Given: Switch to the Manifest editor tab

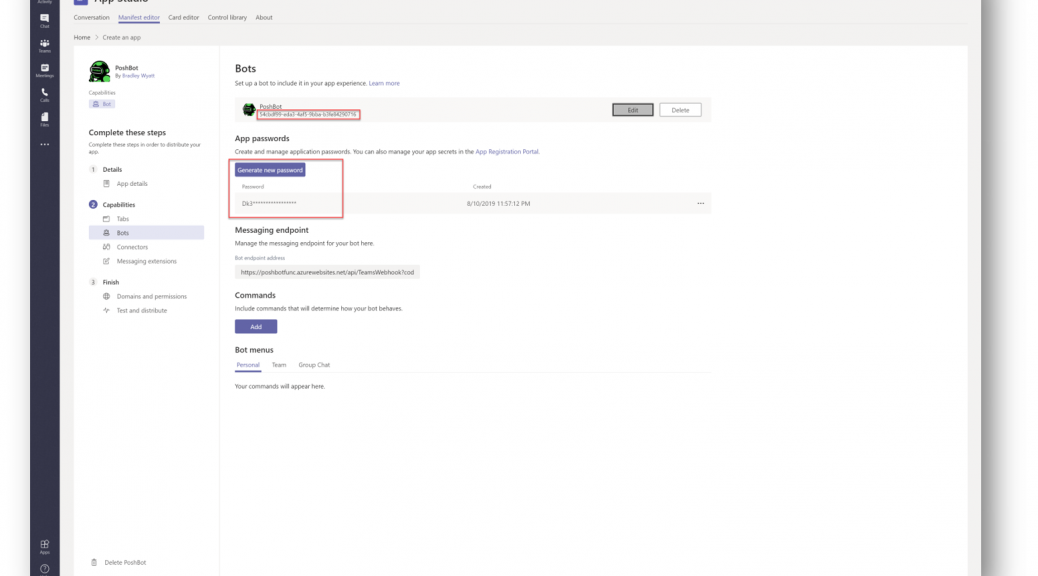Looking at the screenshot, I should [x=138, y=17].
